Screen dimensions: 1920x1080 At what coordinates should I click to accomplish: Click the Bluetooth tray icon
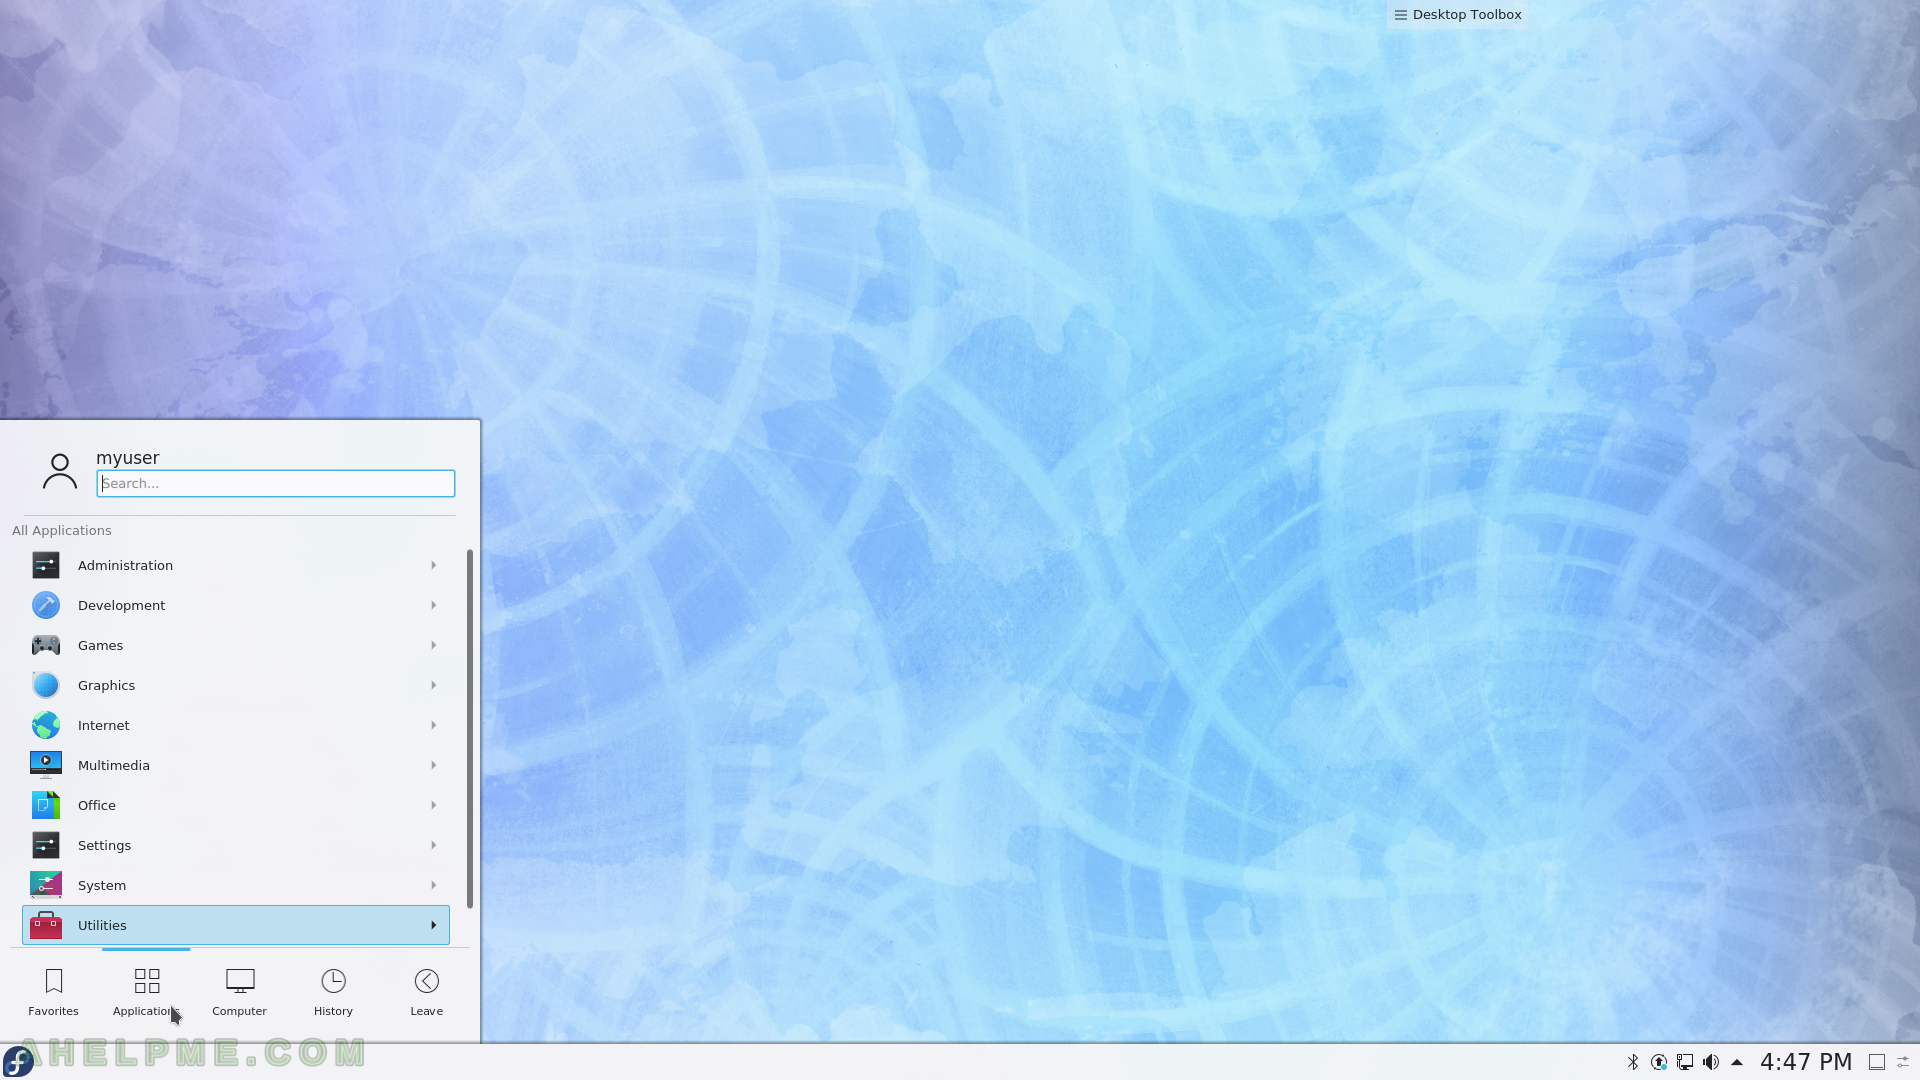(1633, 1062)
